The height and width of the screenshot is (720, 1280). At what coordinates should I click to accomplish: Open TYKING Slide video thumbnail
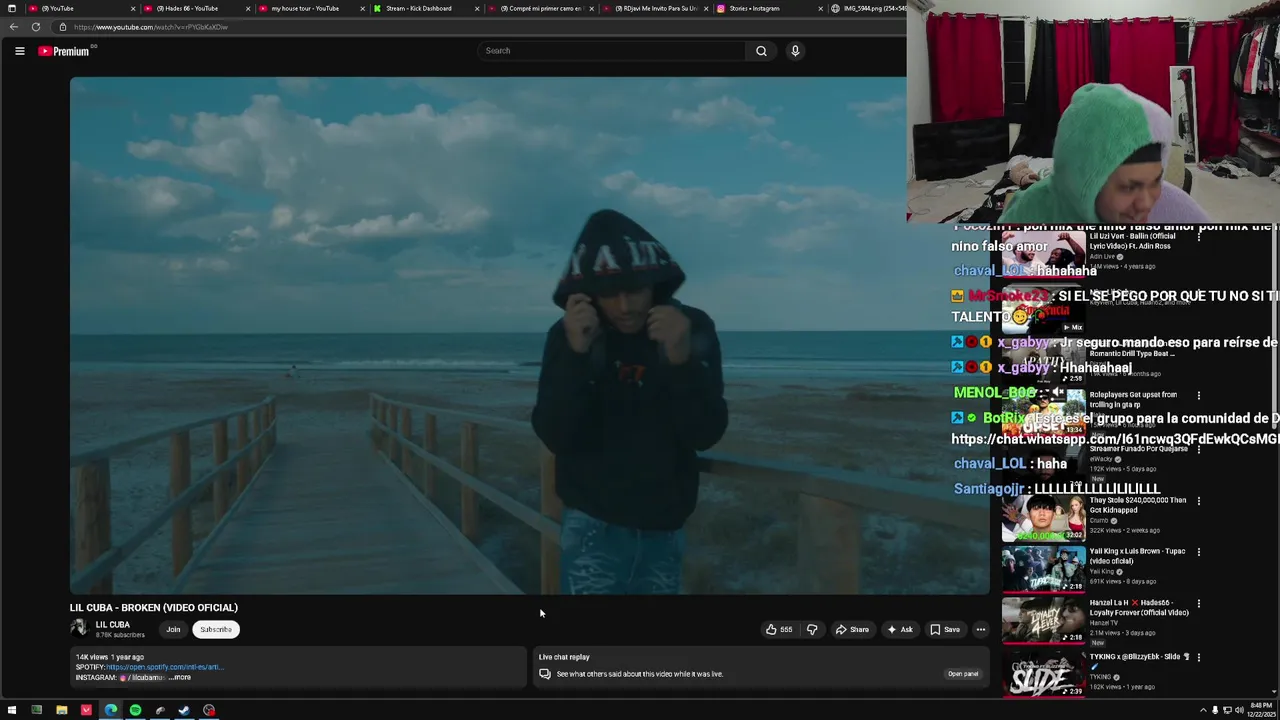1044,674
